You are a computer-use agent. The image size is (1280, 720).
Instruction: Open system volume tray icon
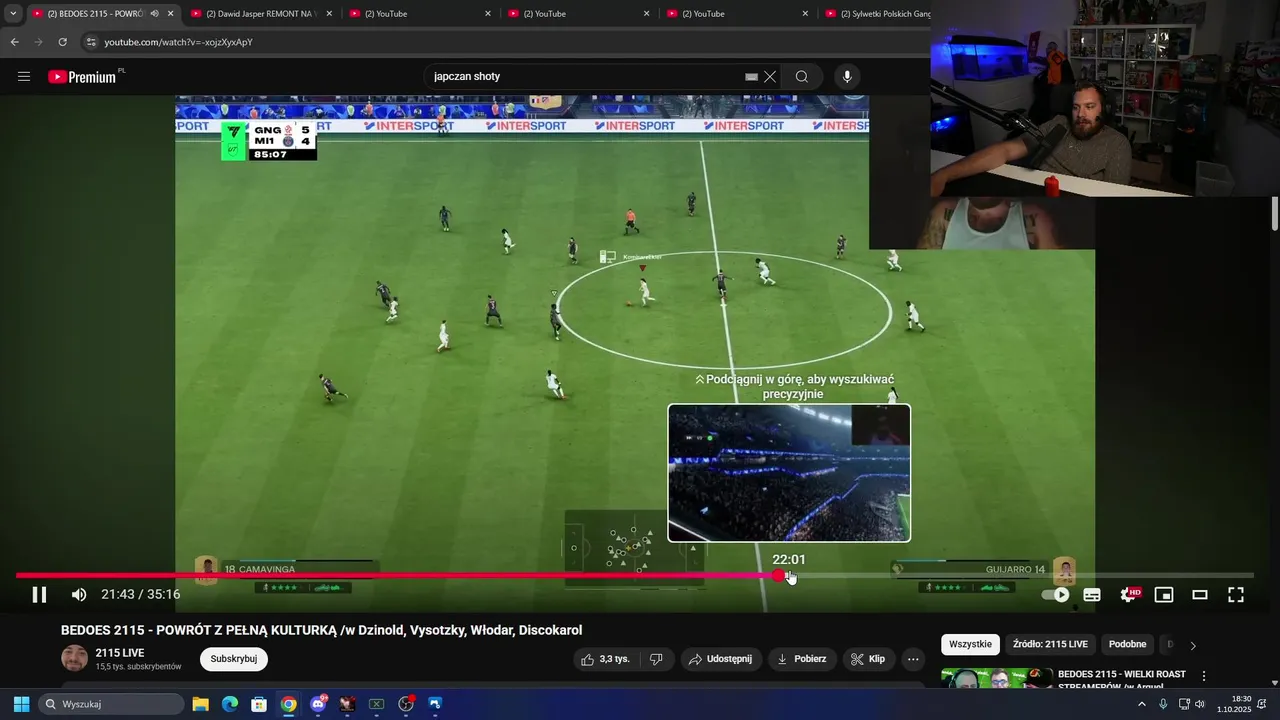click(x=1200, y=704)
